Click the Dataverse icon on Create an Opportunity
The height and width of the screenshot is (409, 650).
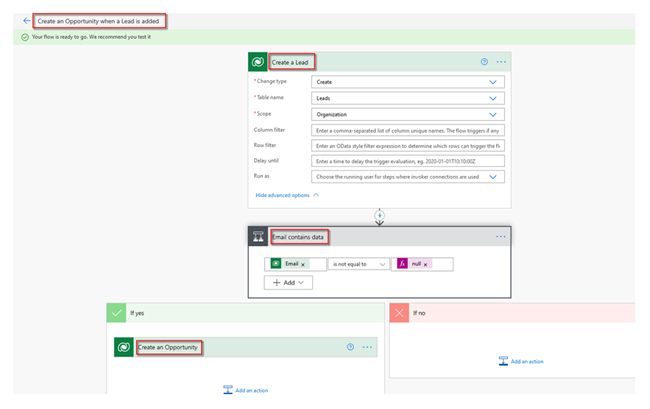(x=123, y=347)
